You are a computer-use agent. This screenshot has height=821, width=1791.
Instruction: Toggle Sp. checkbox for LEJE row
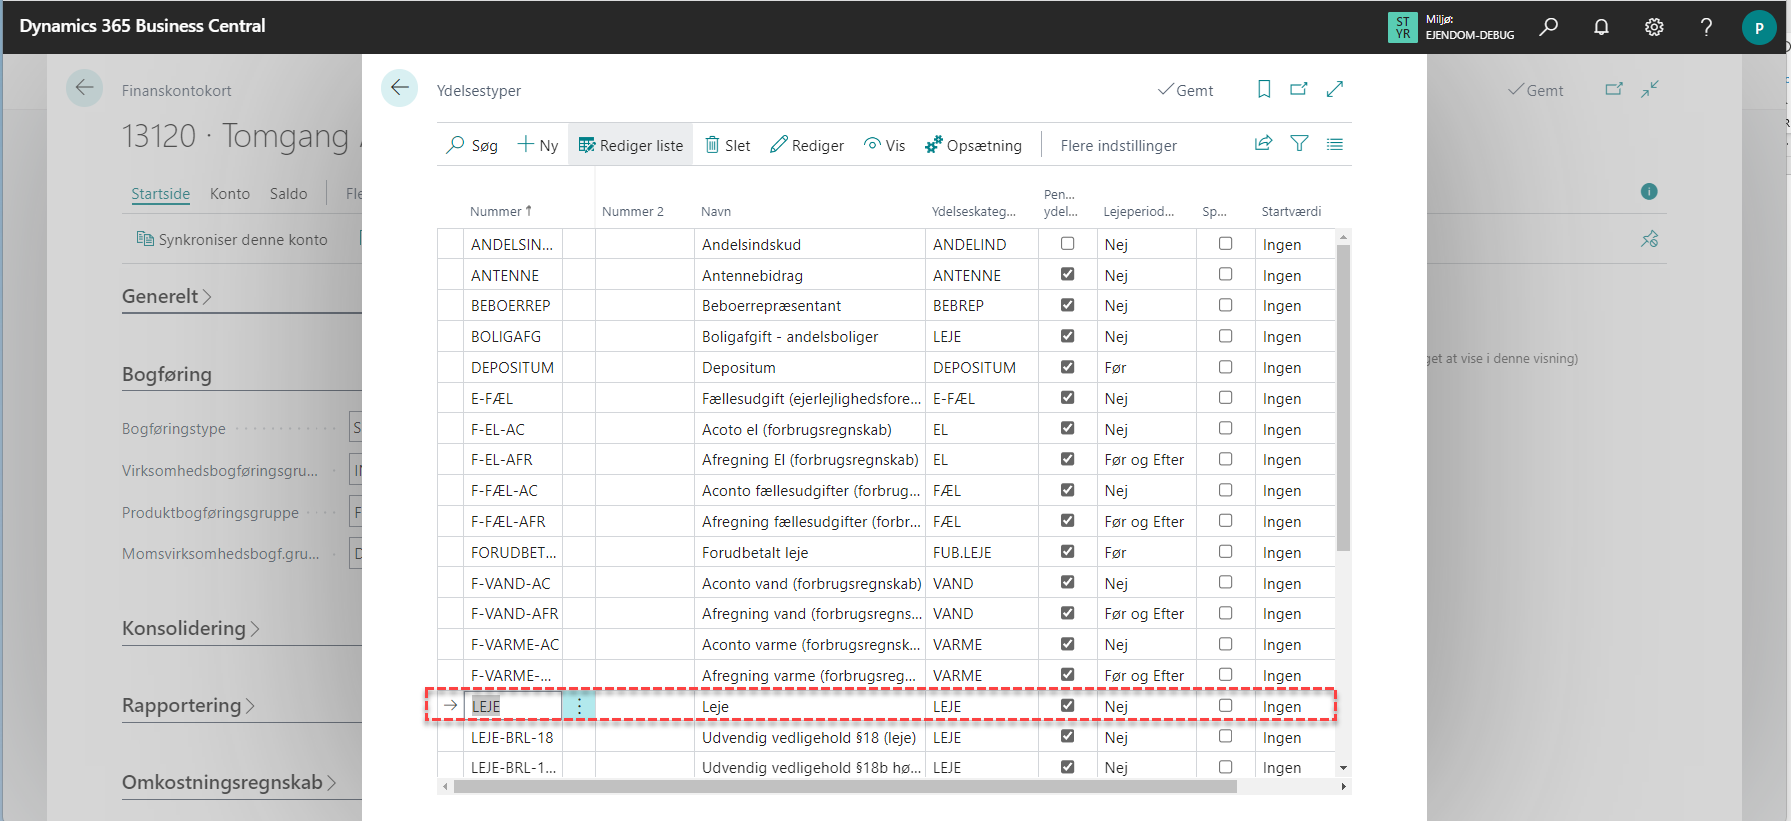[x=1225, y=705]
